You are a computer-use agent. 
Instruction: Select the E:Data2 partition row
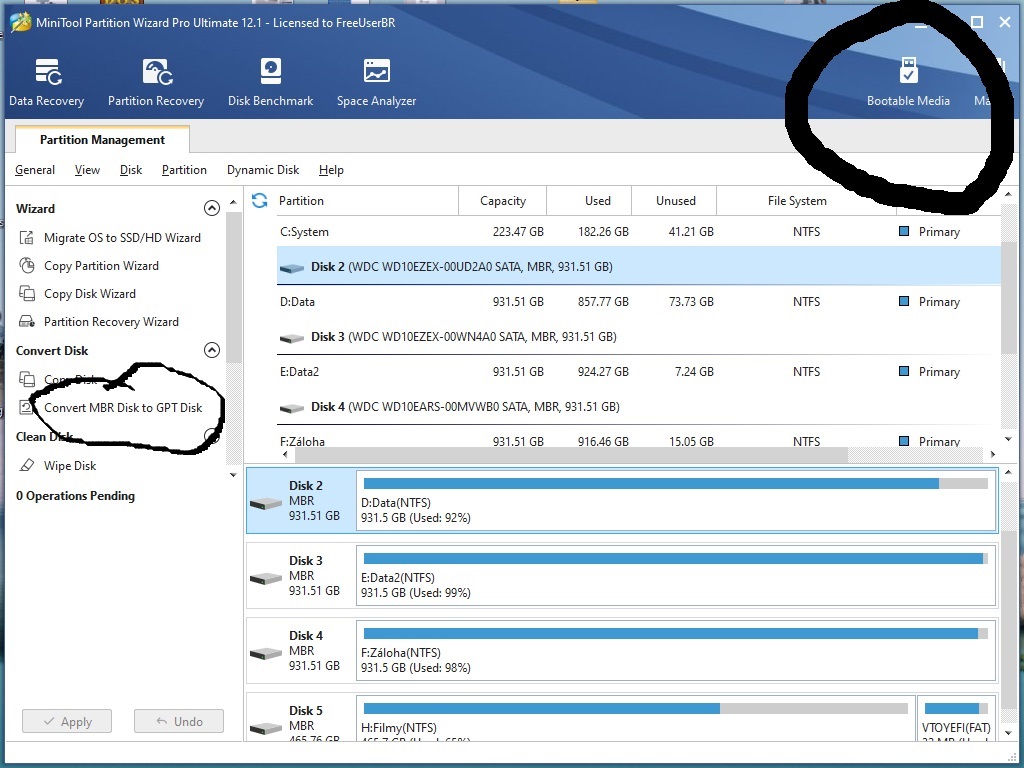tap(638, 372)
